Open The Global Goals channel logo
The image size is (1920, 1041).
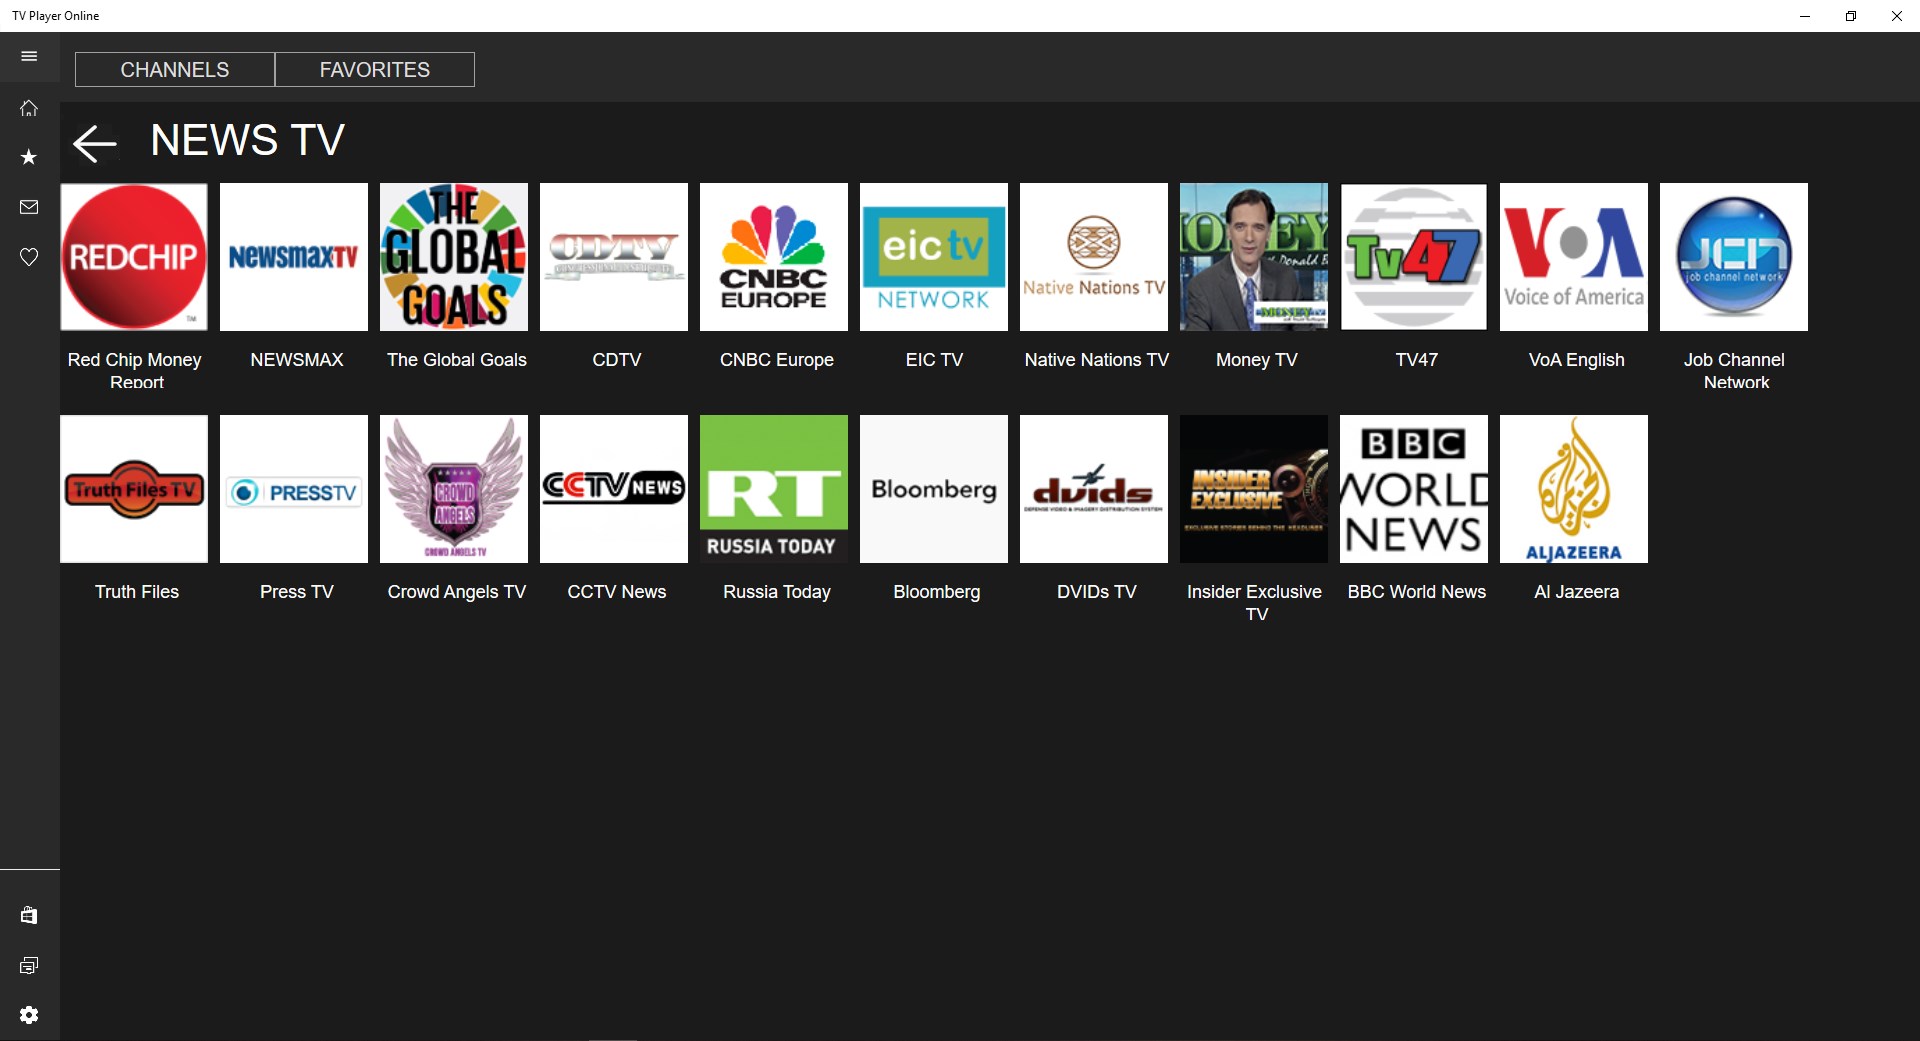coord(454,257)
